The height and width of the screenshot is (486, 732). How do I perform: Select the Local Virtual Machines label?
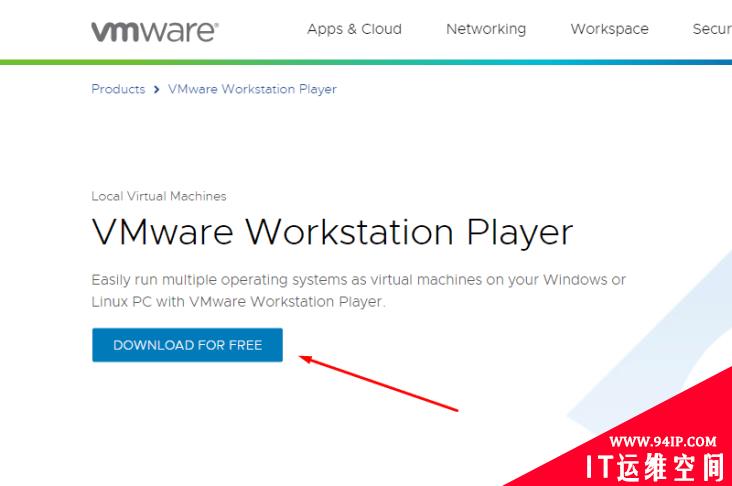[x=159, y=196]
